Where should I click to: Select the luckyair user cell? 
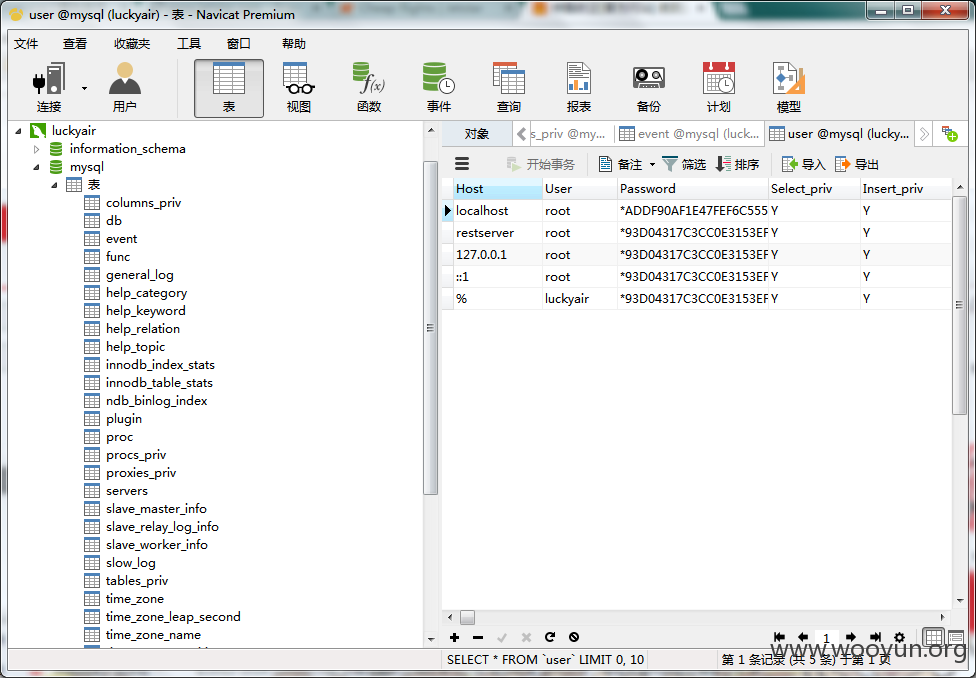click(x=580, y=299)
